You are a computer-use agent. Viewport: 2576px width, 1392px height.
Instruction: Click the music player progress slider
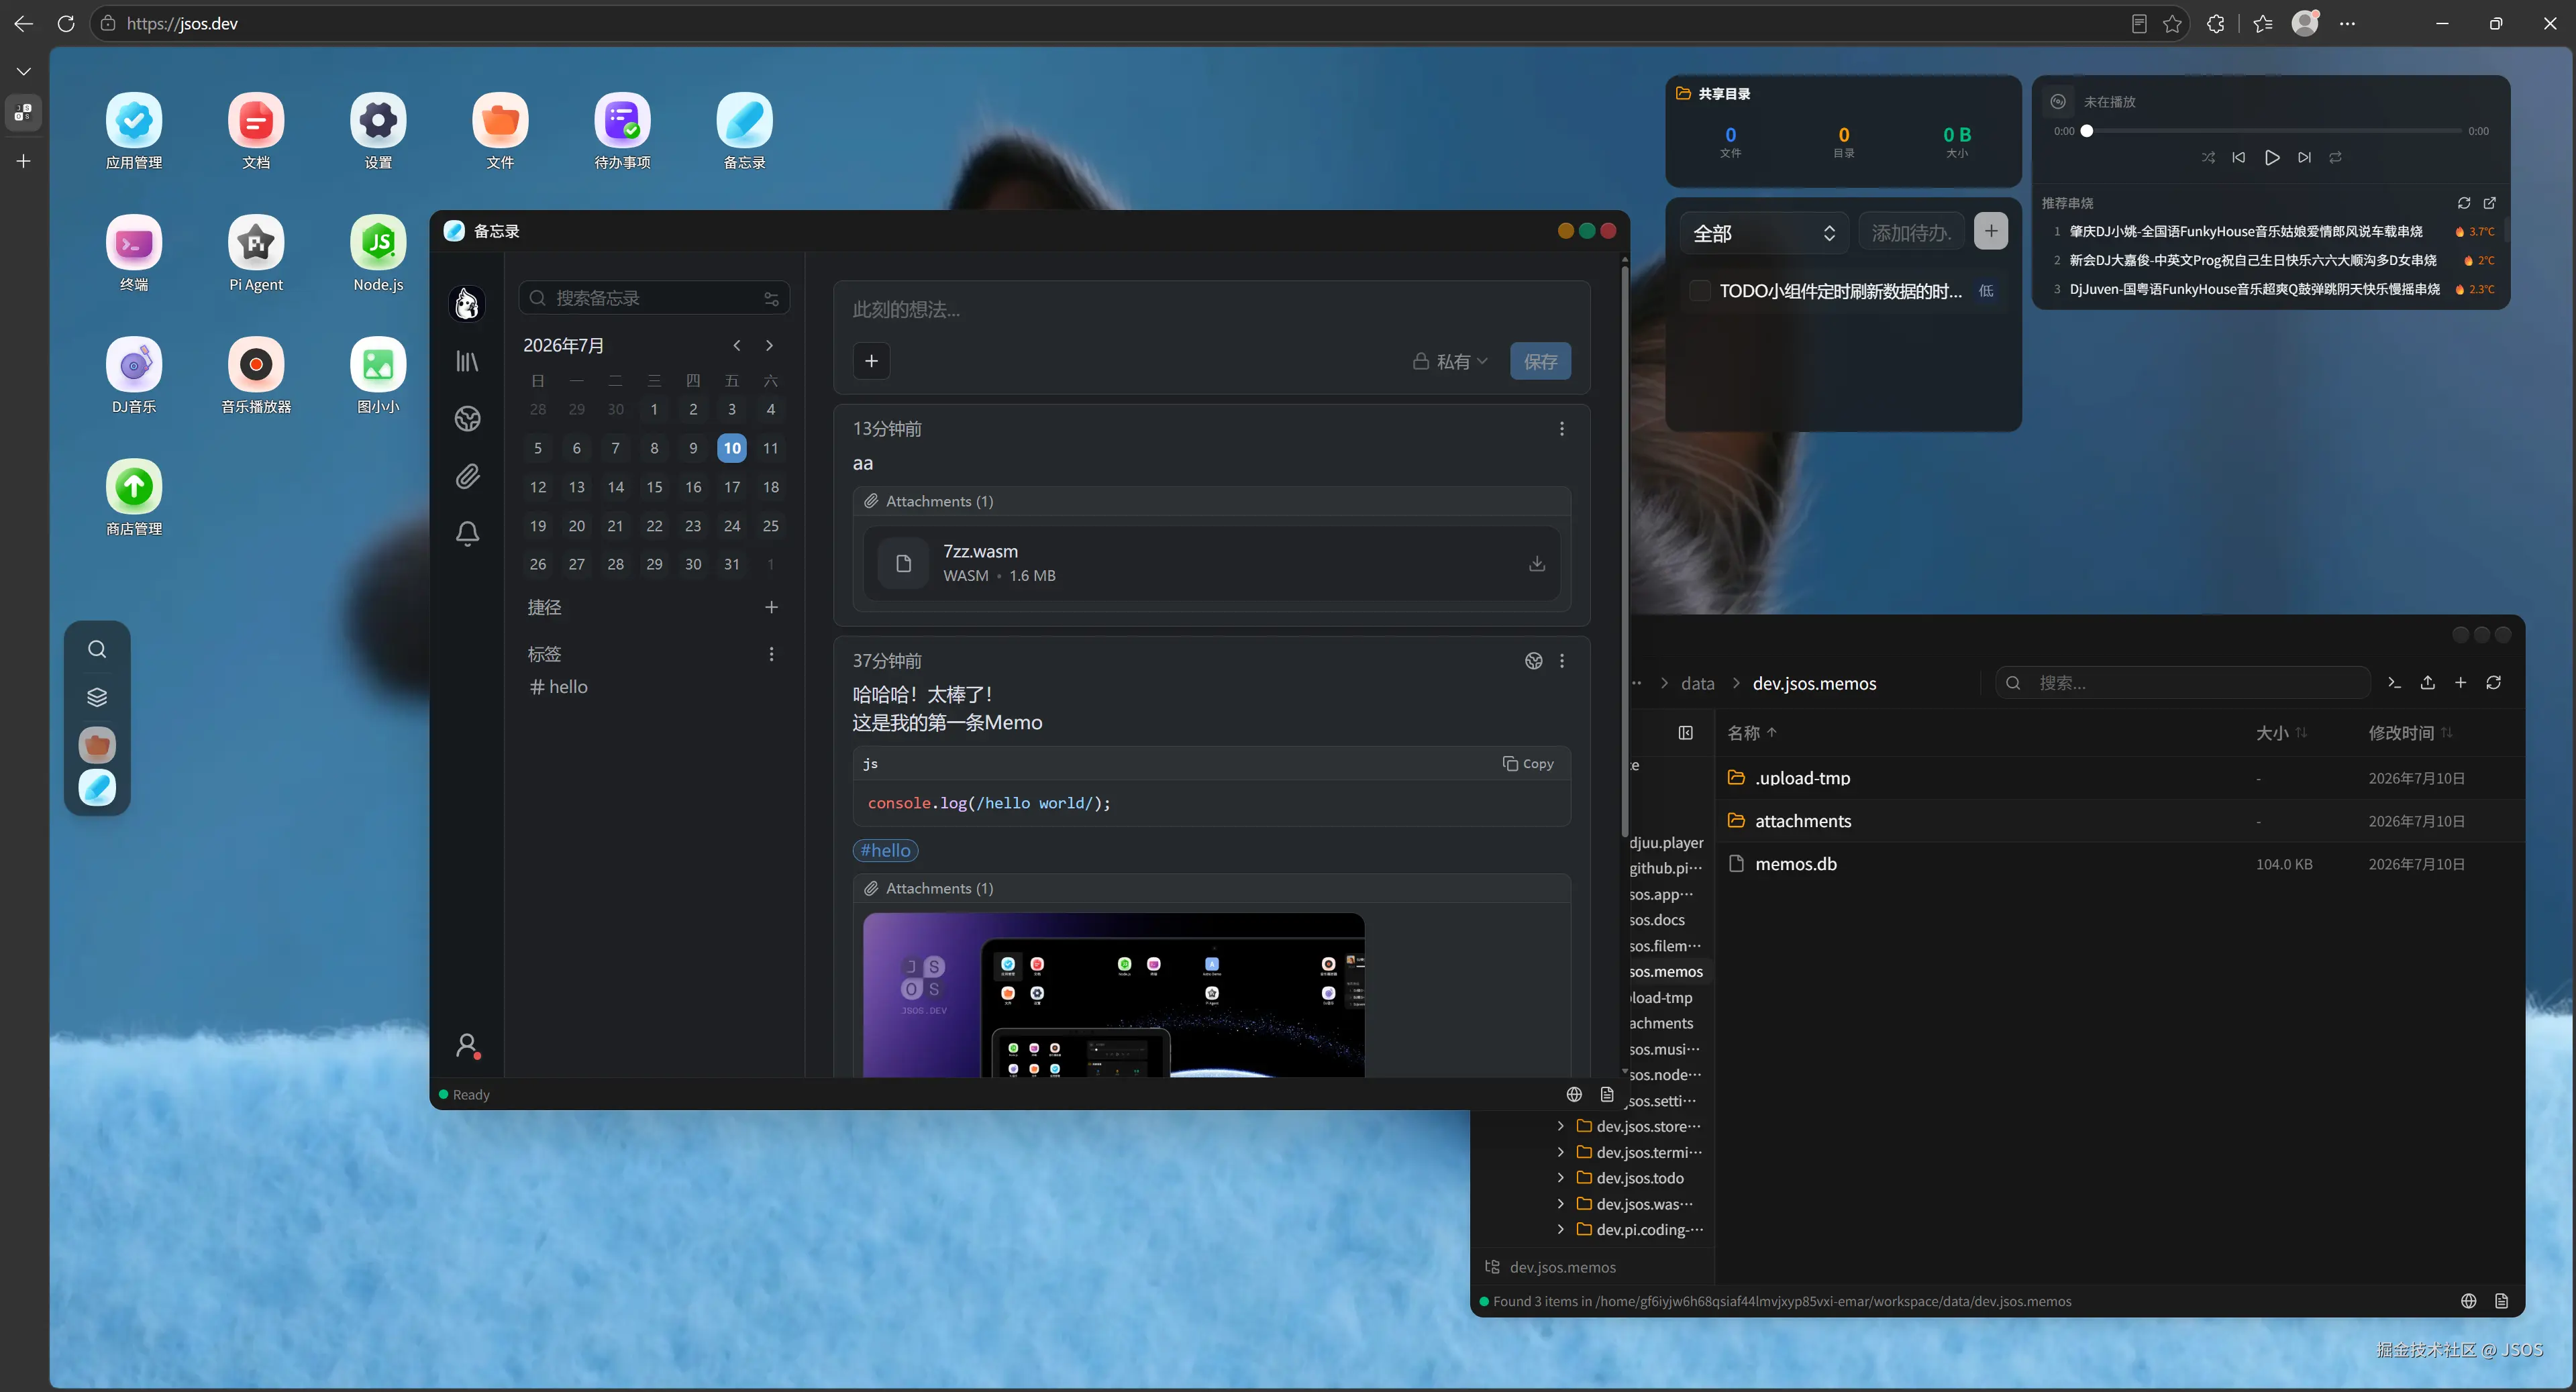pyautogui.click(x=2272, y=131)
